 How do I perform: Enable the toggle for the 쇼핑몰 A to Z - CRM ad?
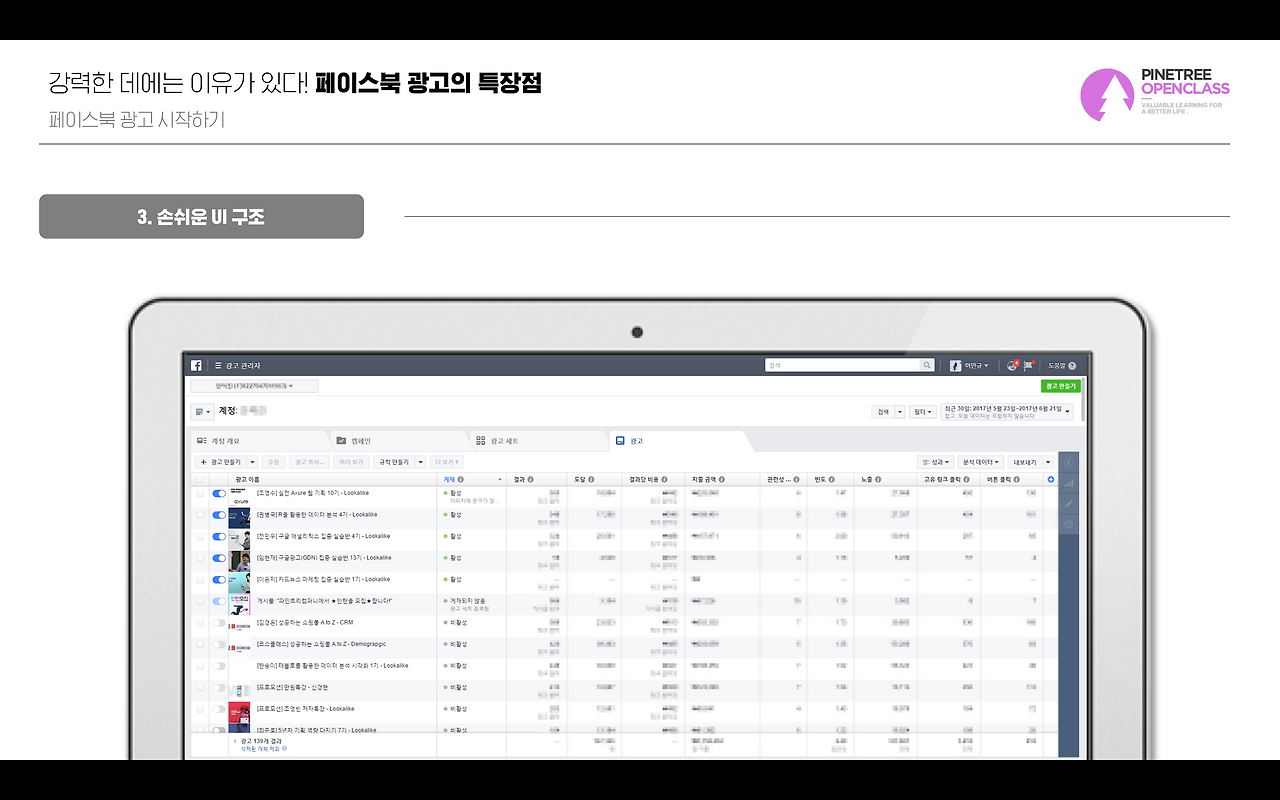click(x=217, y=622)
